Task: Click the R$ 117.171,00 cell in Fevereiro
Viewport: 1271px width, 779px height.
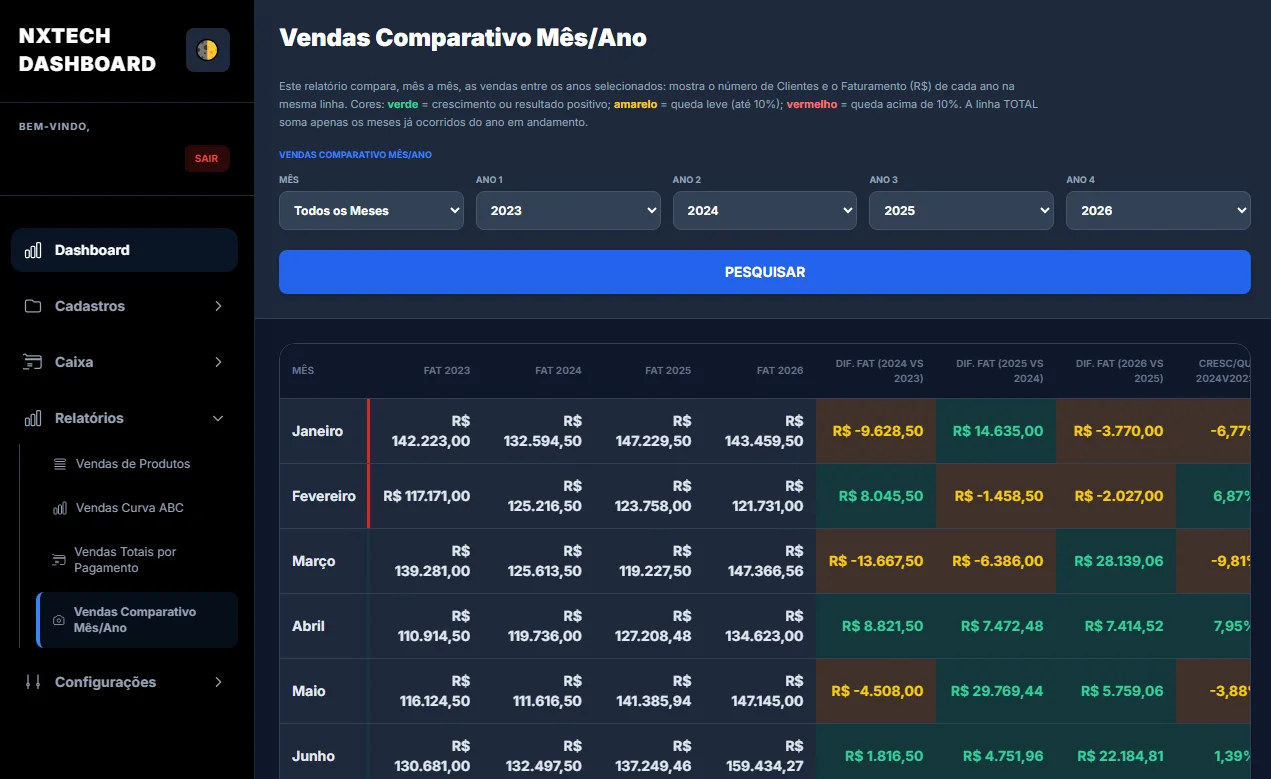Action: 426,496
